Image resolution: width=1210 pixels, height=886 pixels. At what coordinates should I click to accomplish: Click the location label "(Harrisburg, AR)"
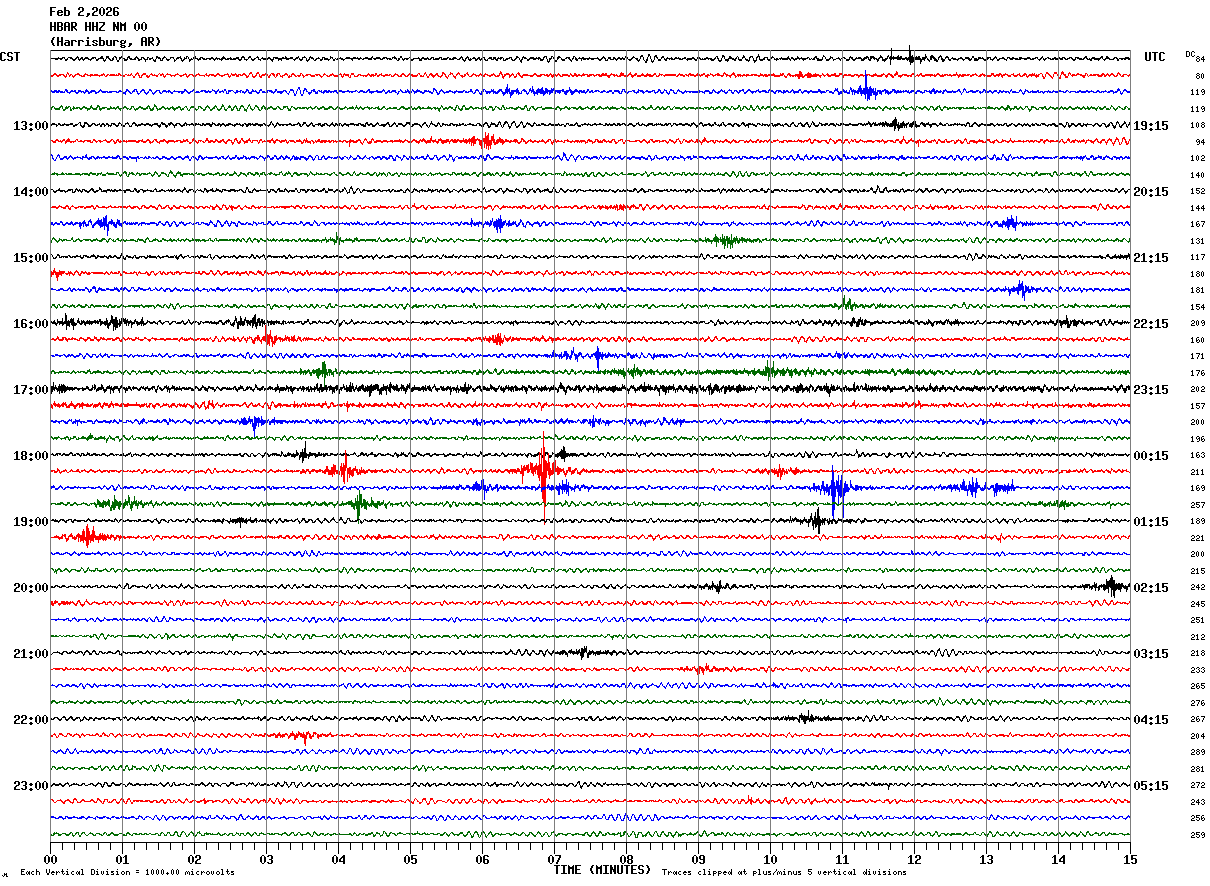pos(105,42)
